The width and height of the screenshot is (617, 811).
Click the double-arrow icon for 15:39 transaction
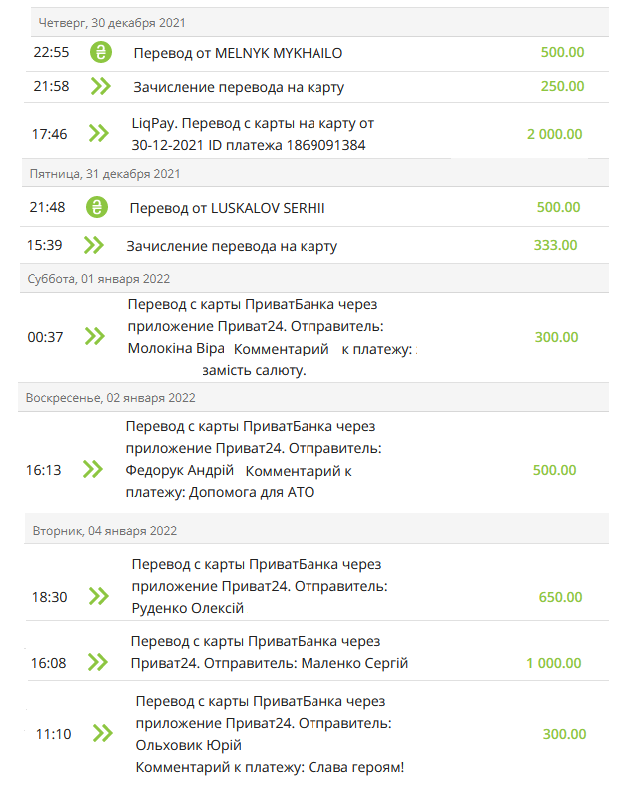pos(94,245)
